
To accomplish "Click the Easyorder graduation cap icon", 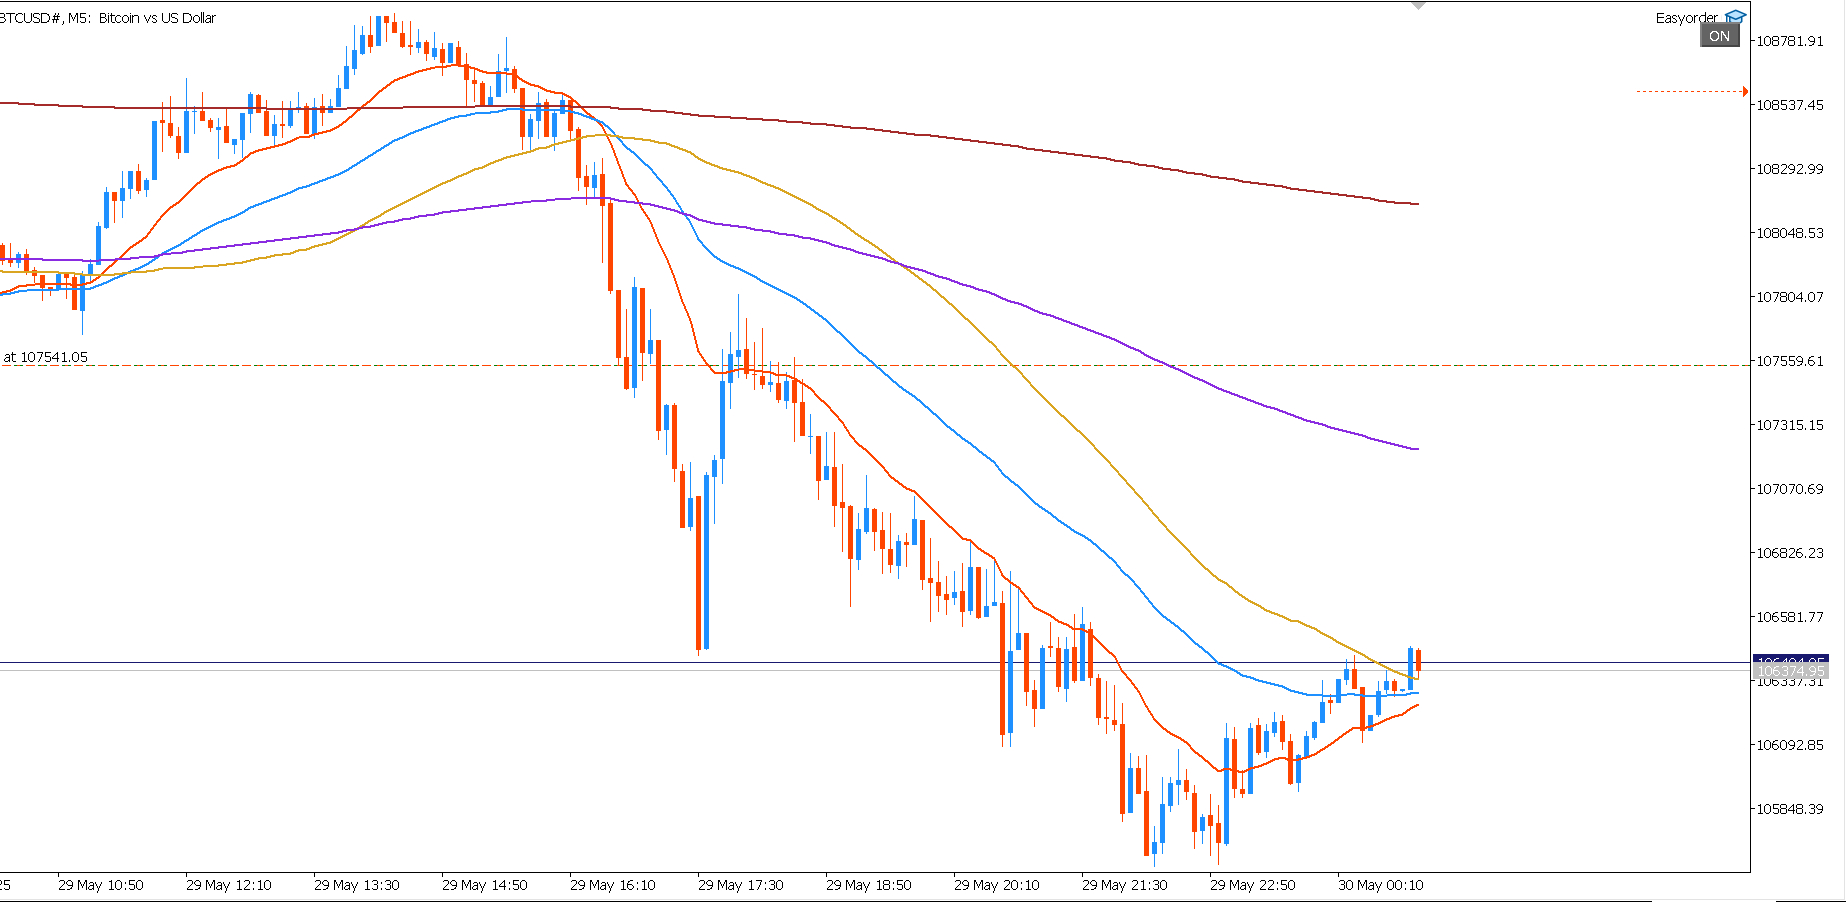I will [x=1735, y=17].
